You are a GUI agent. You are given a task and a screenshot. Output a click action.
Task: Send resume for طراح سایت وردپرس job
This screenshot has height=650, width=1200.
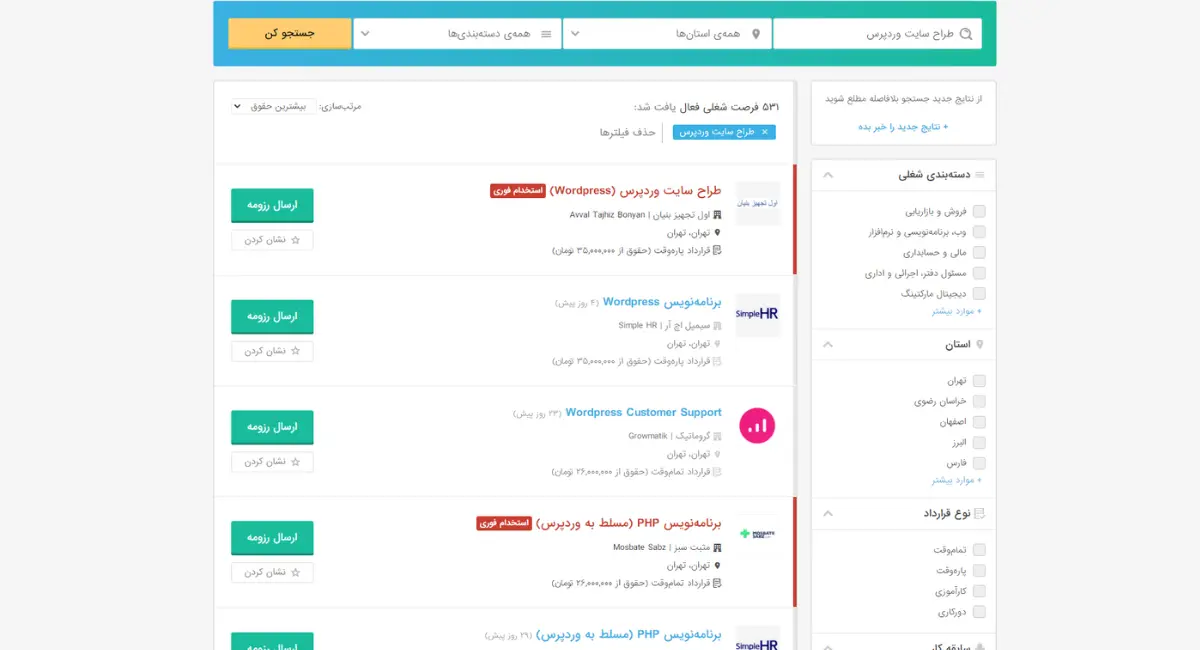coord(272,205)
